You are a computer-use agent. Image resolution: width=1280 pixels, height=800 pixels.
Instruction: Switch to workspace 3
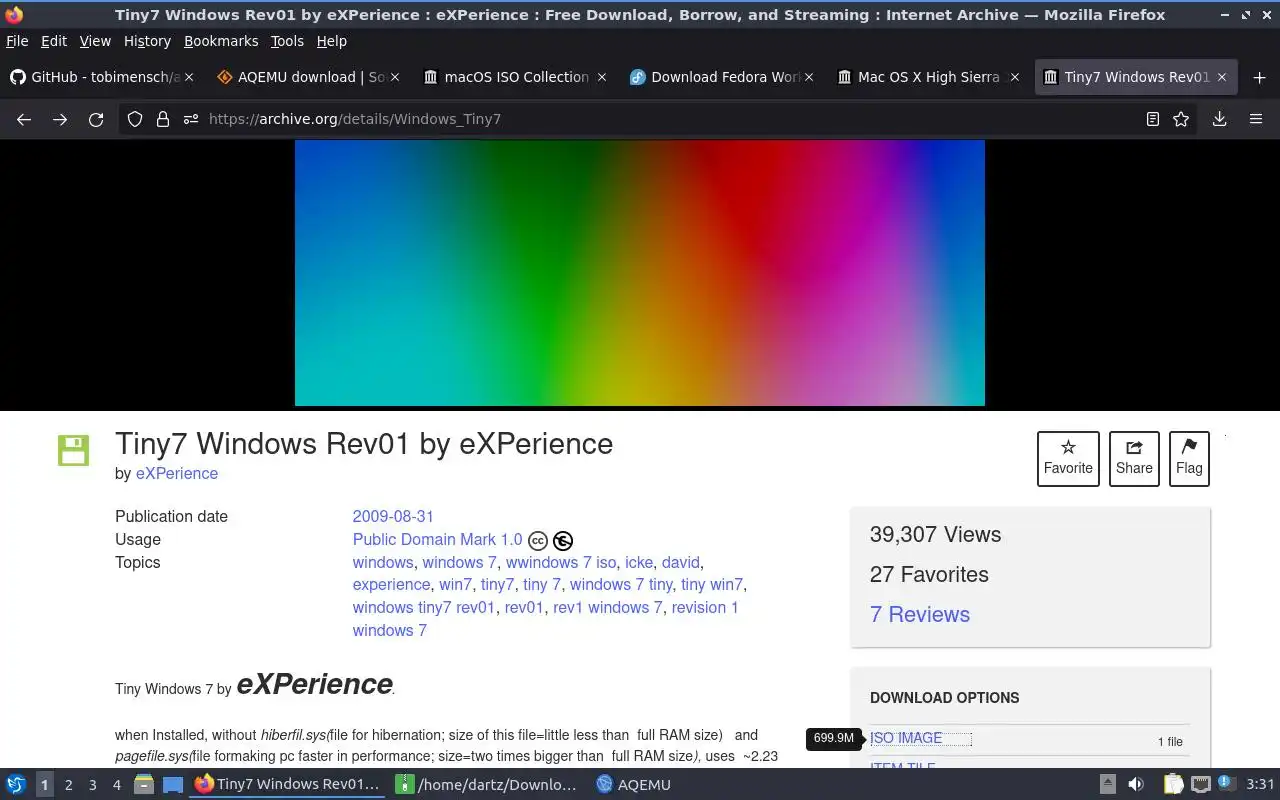(x=92, y=785)
